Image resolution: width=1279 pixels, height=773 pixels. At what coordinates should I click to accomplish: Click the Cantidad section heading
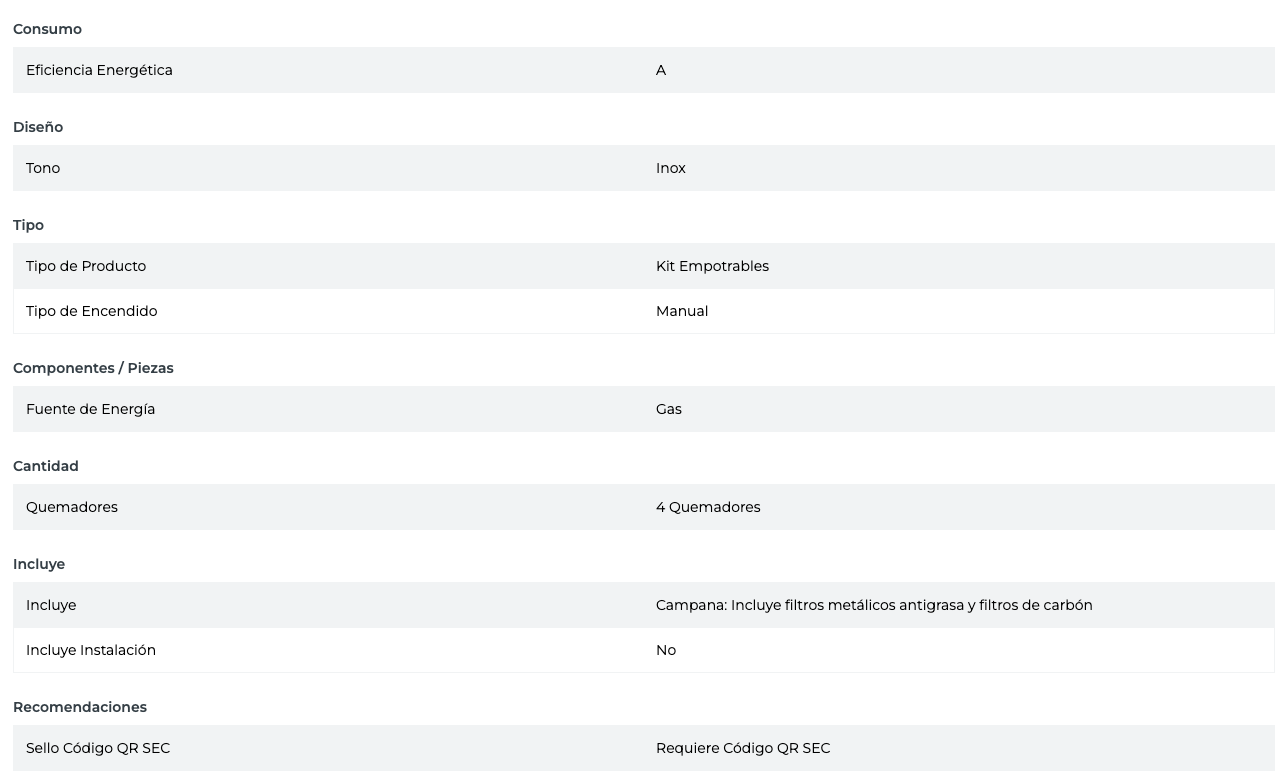coord(46,466)
